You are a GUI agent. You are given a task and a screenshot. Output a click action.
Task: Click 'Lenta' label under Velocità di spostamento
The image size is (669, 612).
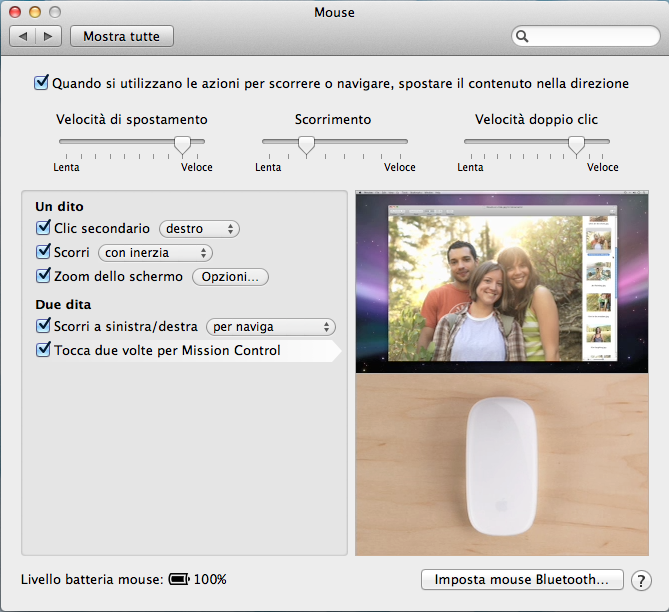(66, 167)
